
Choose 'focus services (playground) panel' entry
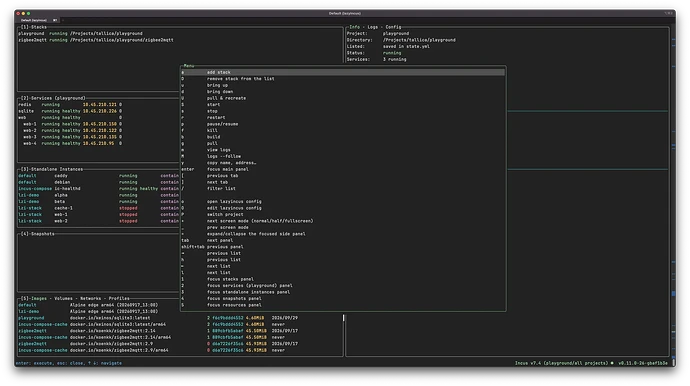point(343,286)
